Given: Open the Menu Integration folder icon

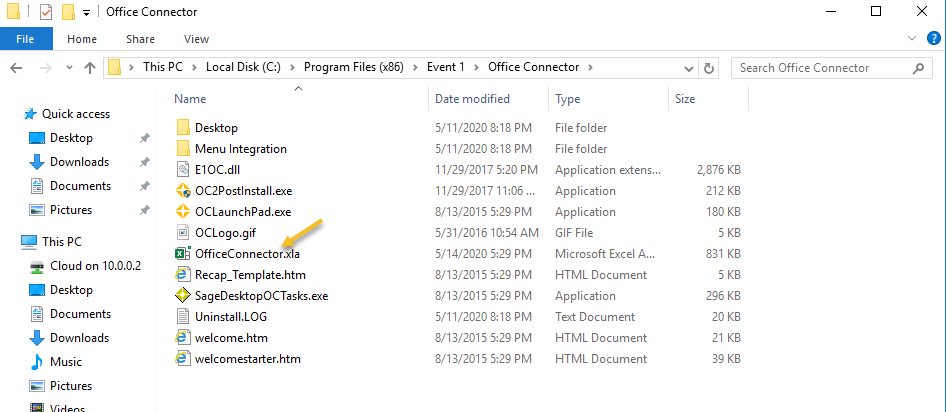Looking at the screenshot, I should pos(183,148).
